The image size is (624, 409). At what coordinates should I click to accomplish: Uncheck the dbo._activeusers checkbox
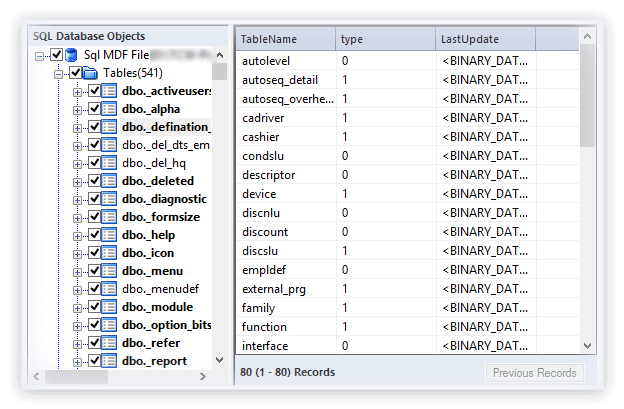tap(94, 92)
